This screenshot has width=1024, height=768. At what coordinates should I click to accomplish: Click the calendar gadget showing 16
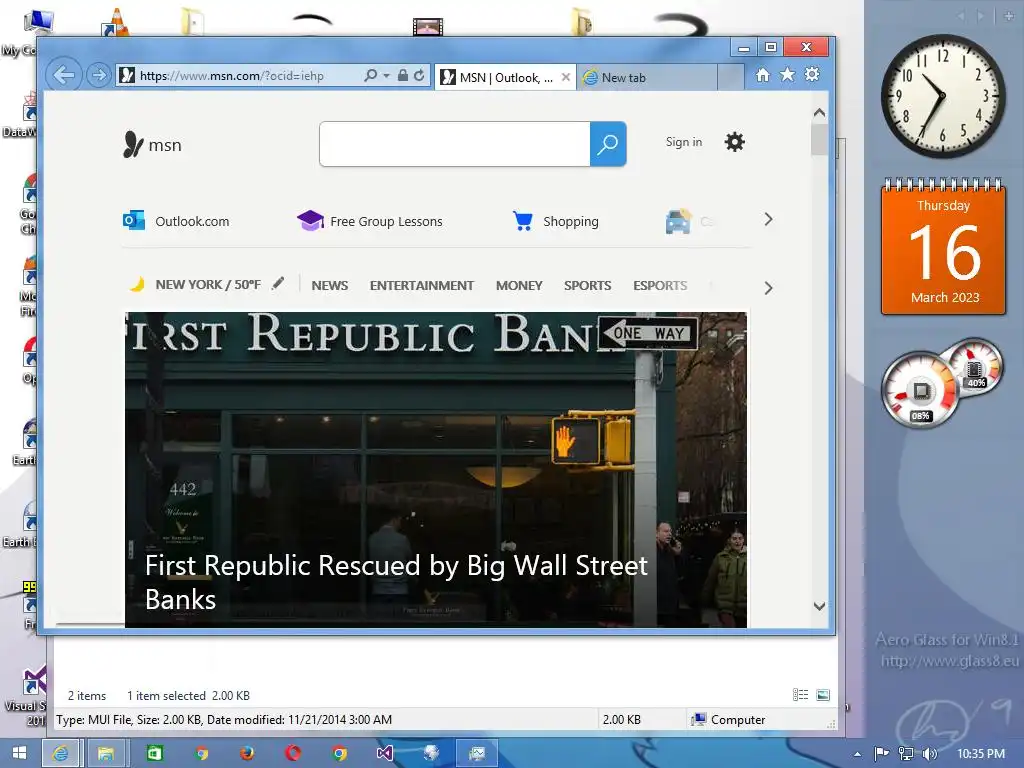(x=944, y=246)
